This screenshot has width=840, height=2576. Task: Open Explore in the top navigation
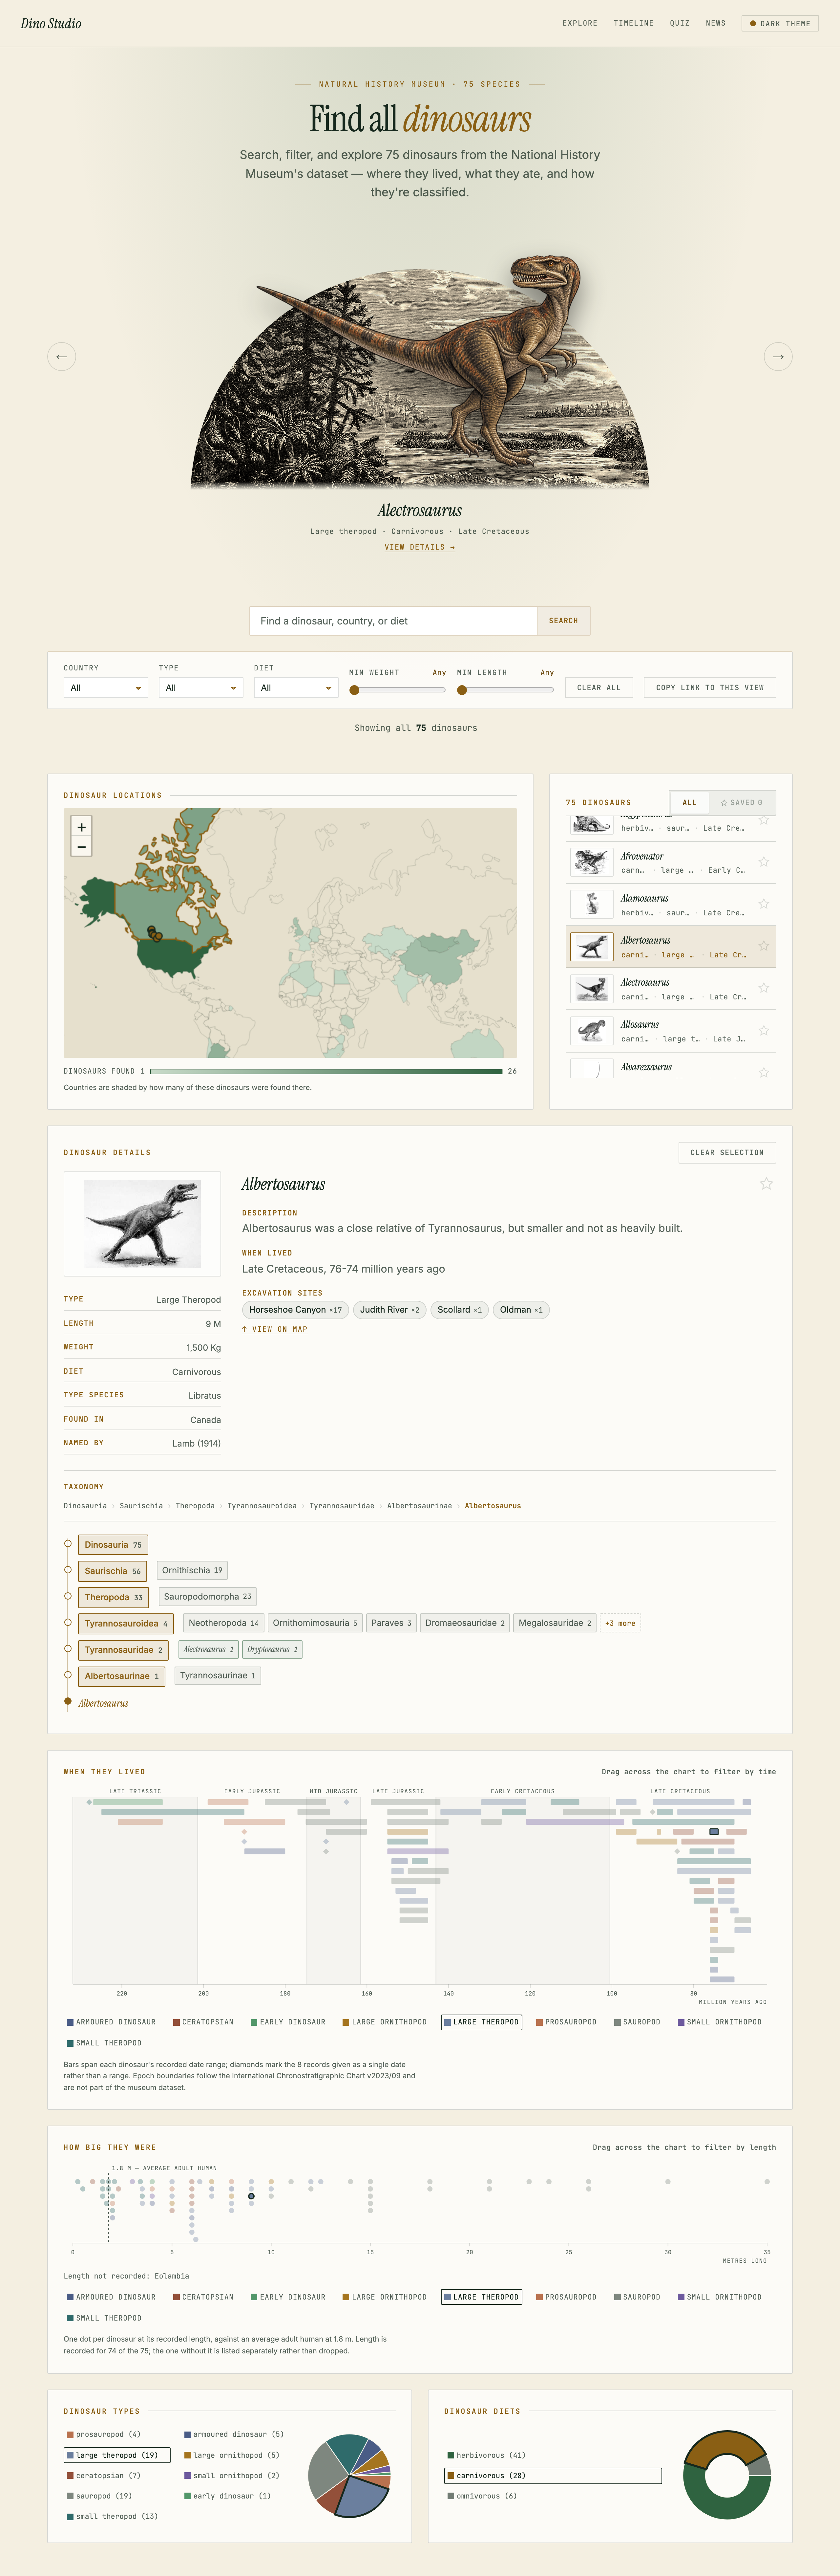[x=580, y=23]
